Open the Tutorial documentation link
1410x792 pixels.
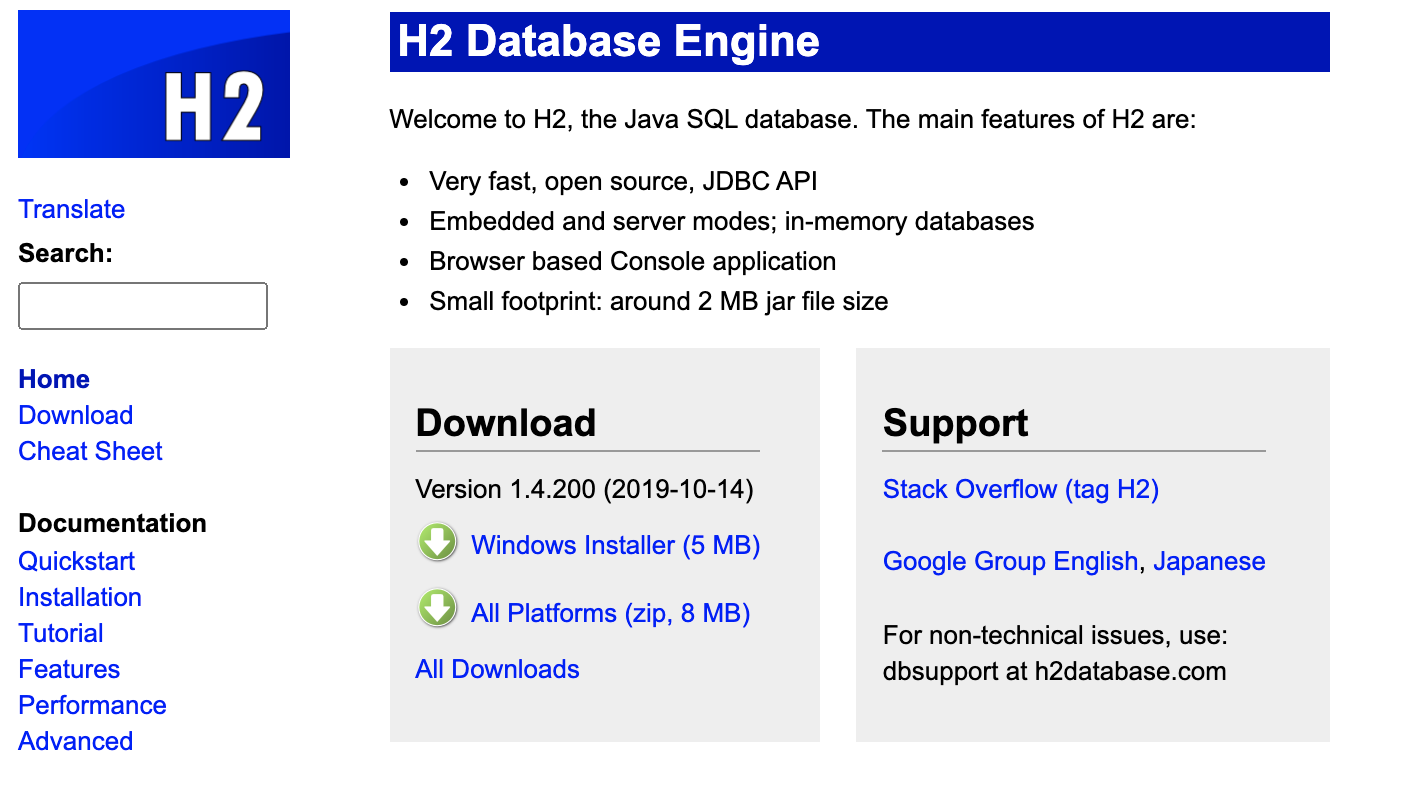(x=61, y=633)
